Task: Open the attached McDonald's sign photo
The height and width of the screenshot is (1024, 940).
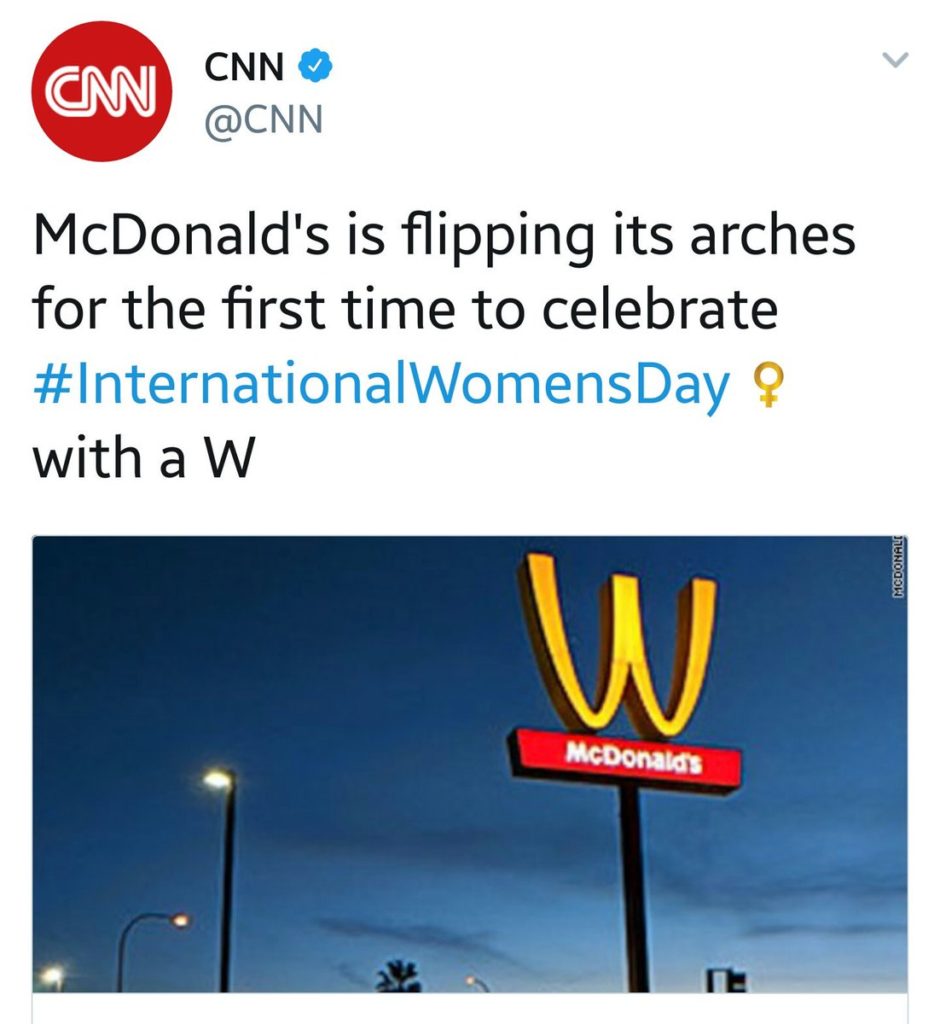Action: pos(470,764)
